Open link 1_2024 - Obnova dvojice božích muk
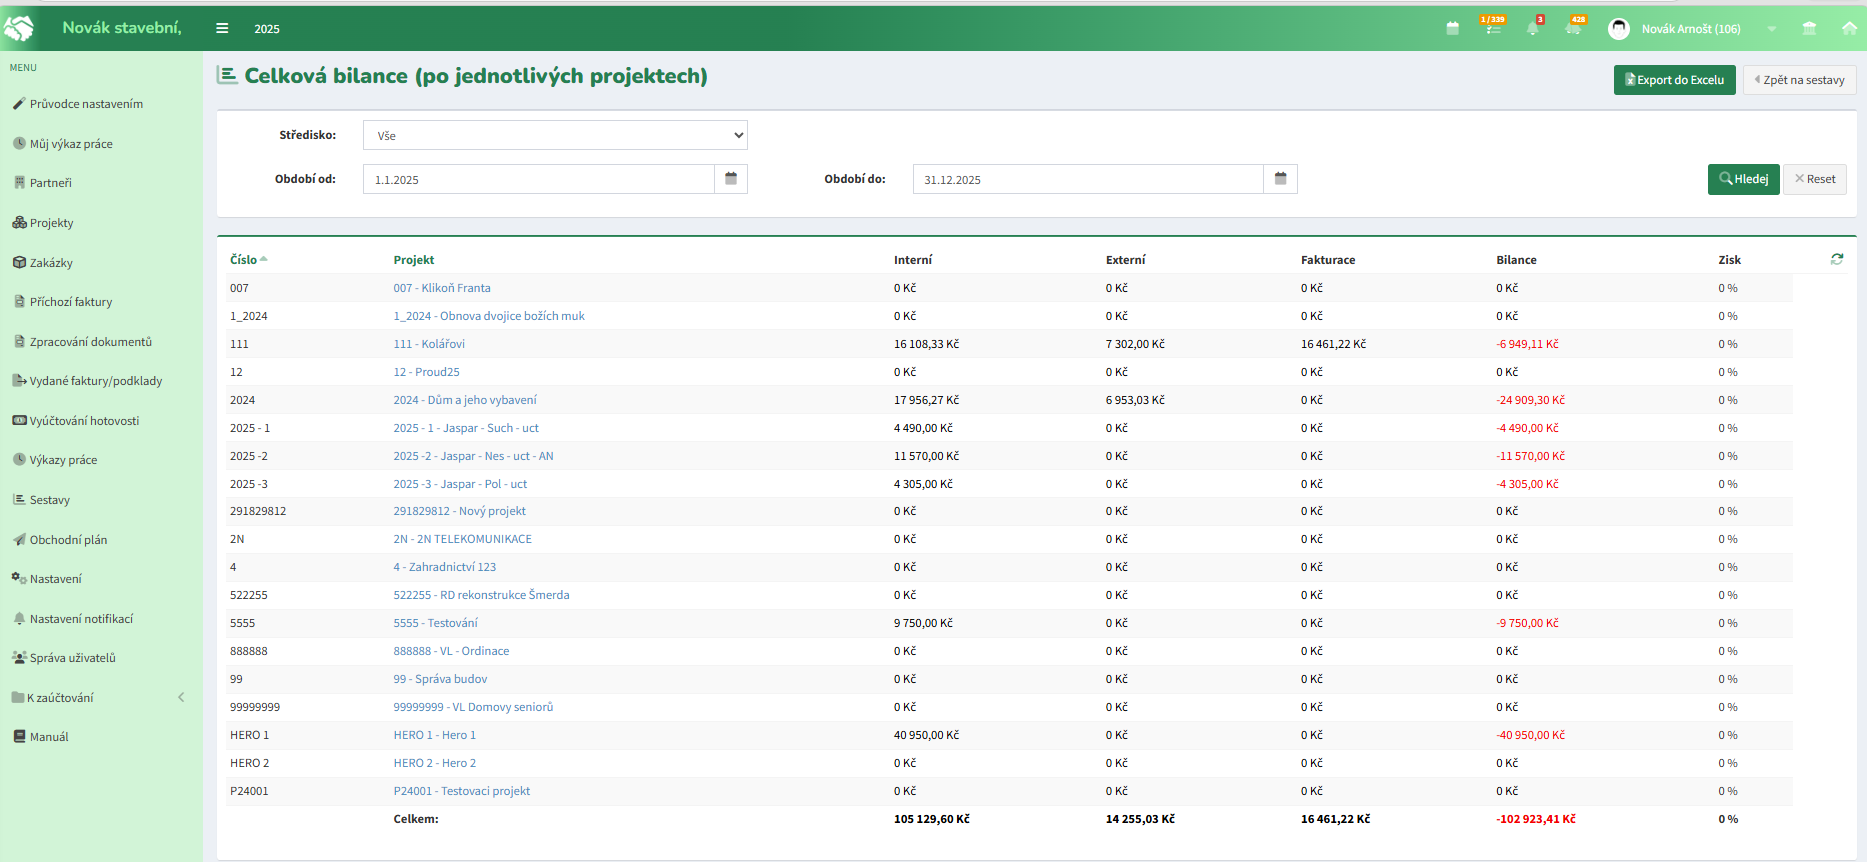The height and width of the screenshot is (862, 1867). [x=489, y=316]
